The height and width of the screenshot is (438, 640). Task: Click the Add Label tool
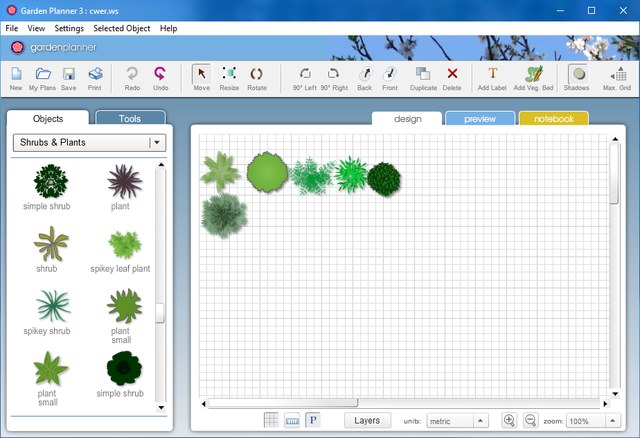coord(491,77)
